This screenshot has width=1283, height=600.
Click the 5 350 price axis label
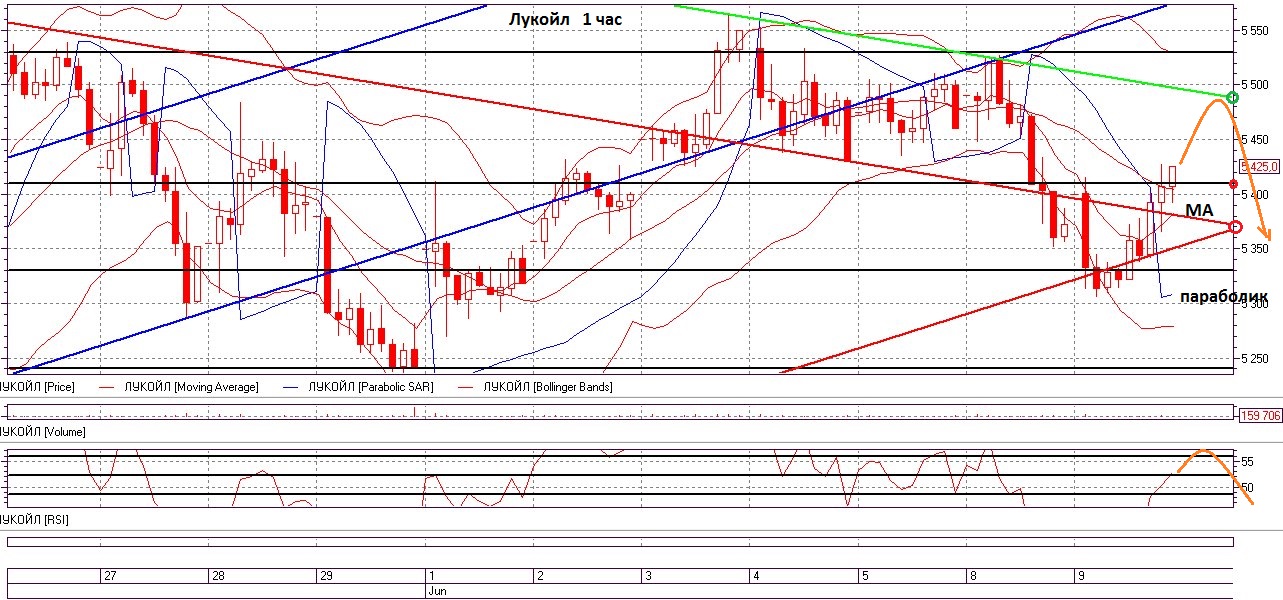coord(1255,249)
